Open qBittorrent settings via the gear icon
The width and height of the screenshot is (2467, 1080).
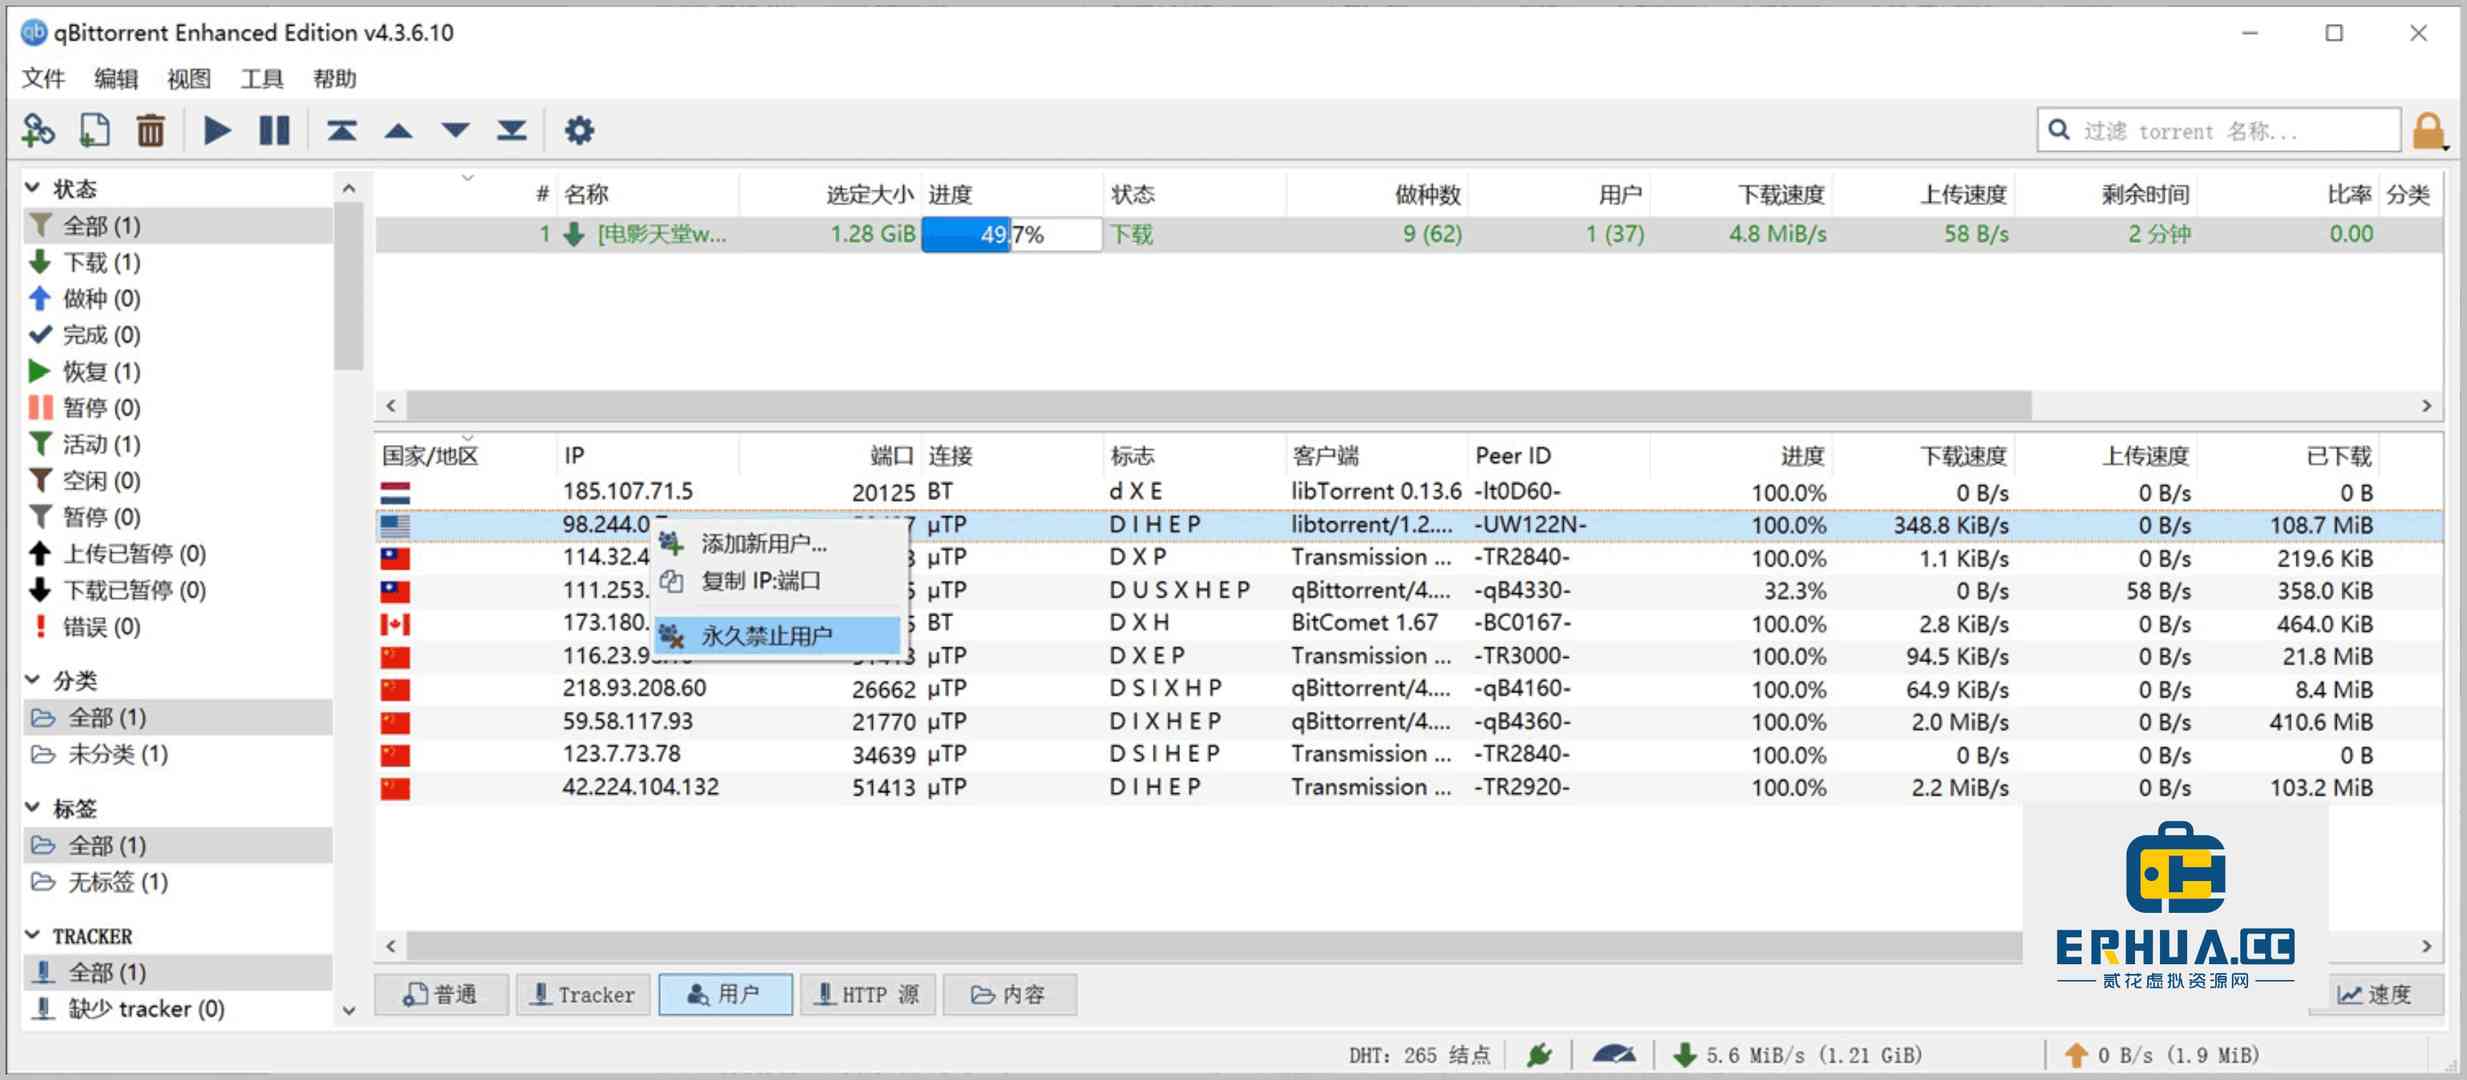(579, 129)
